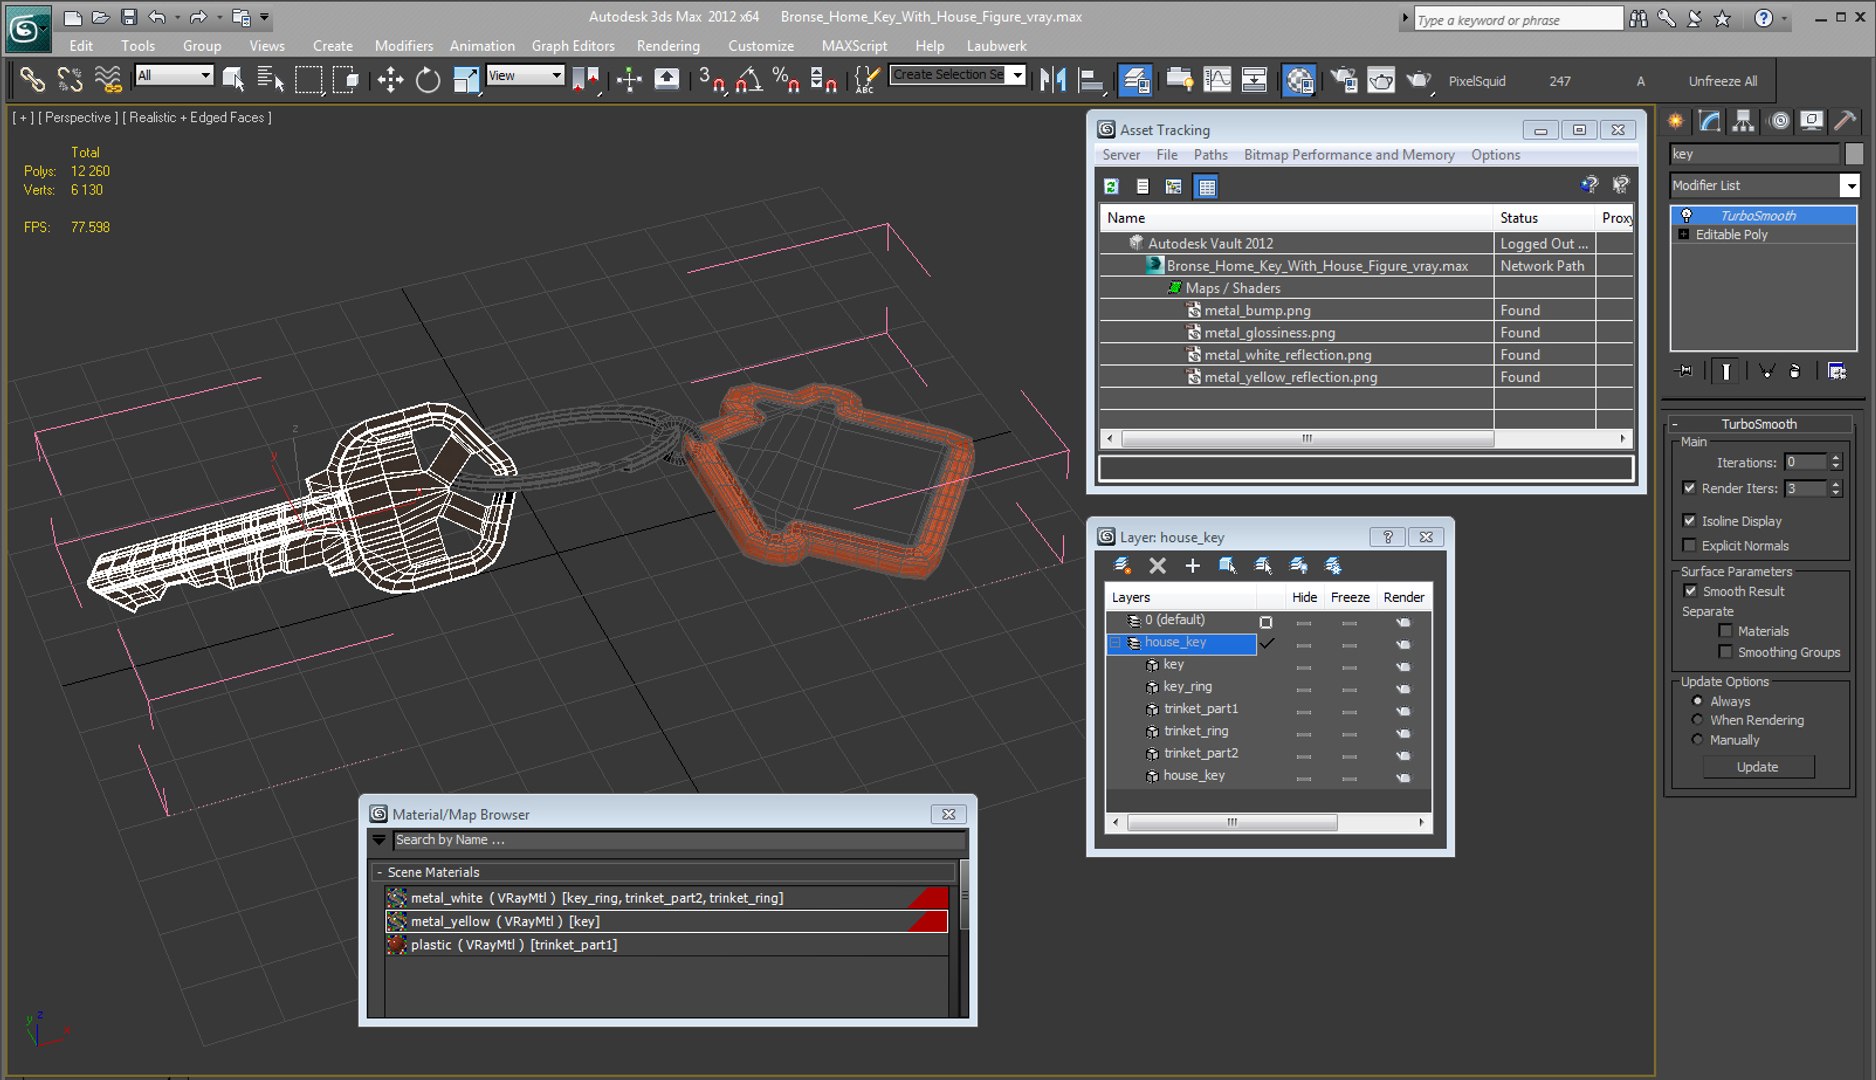
Task: Click the Mirror tool icon
Action: click(1053, 80)
